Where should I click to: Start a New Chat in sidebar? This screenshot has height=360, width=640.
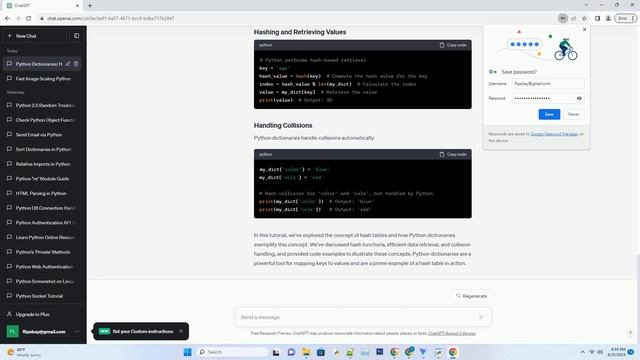35,36
